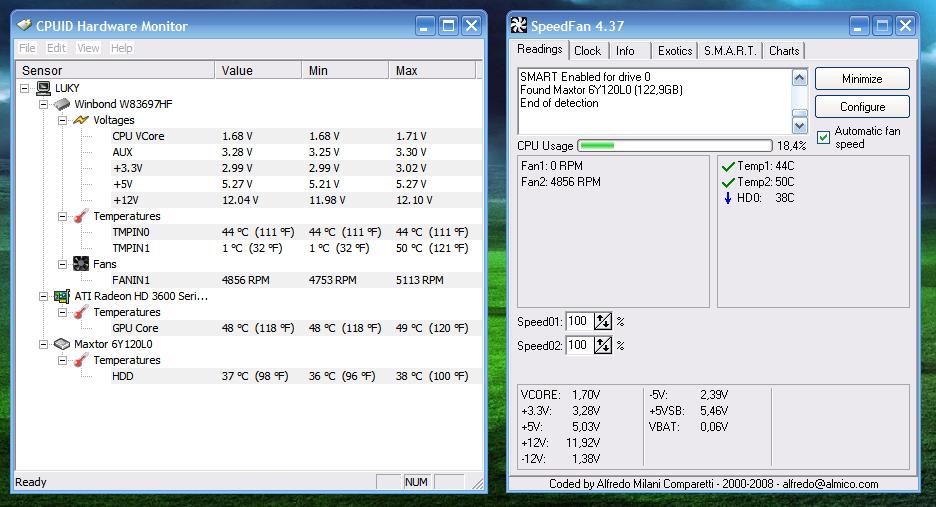Click the Sensor column header

(115, 70)
